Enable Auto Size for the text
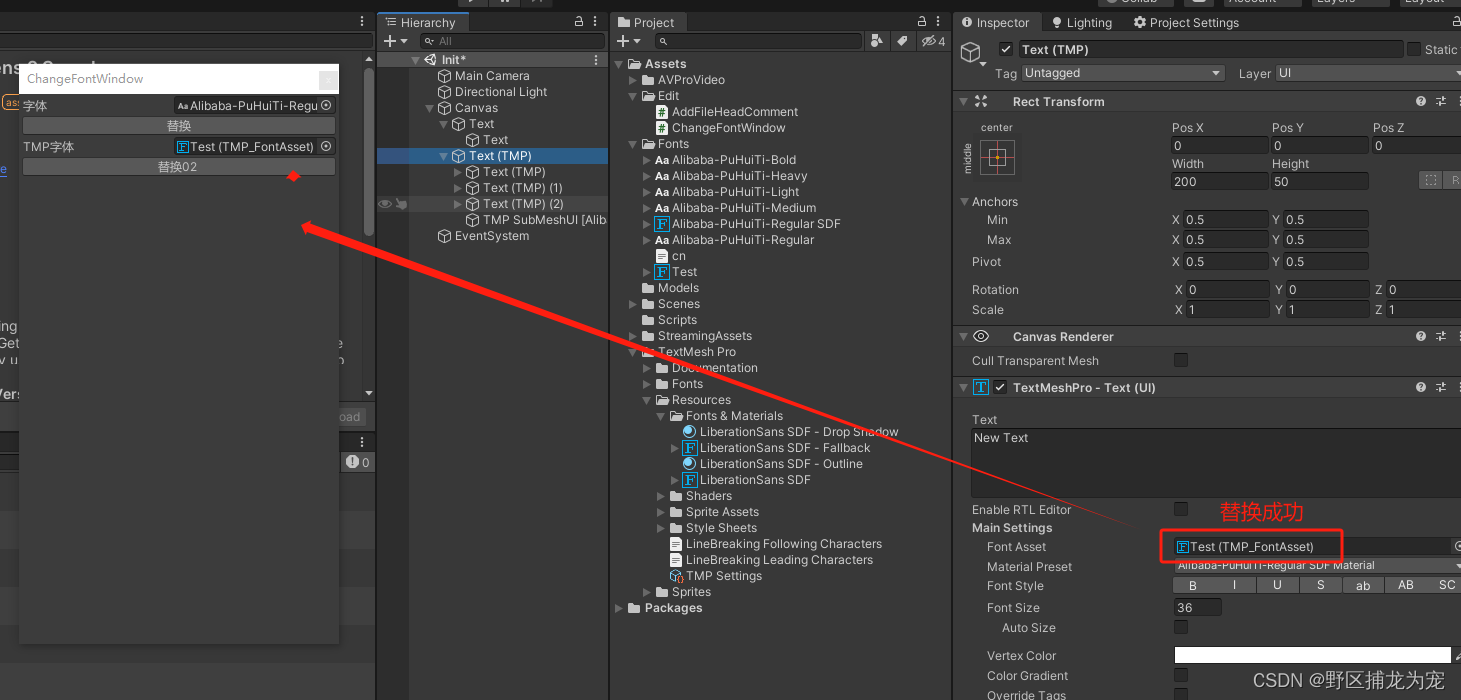1461x700 pixels. tap(1180, 627)
